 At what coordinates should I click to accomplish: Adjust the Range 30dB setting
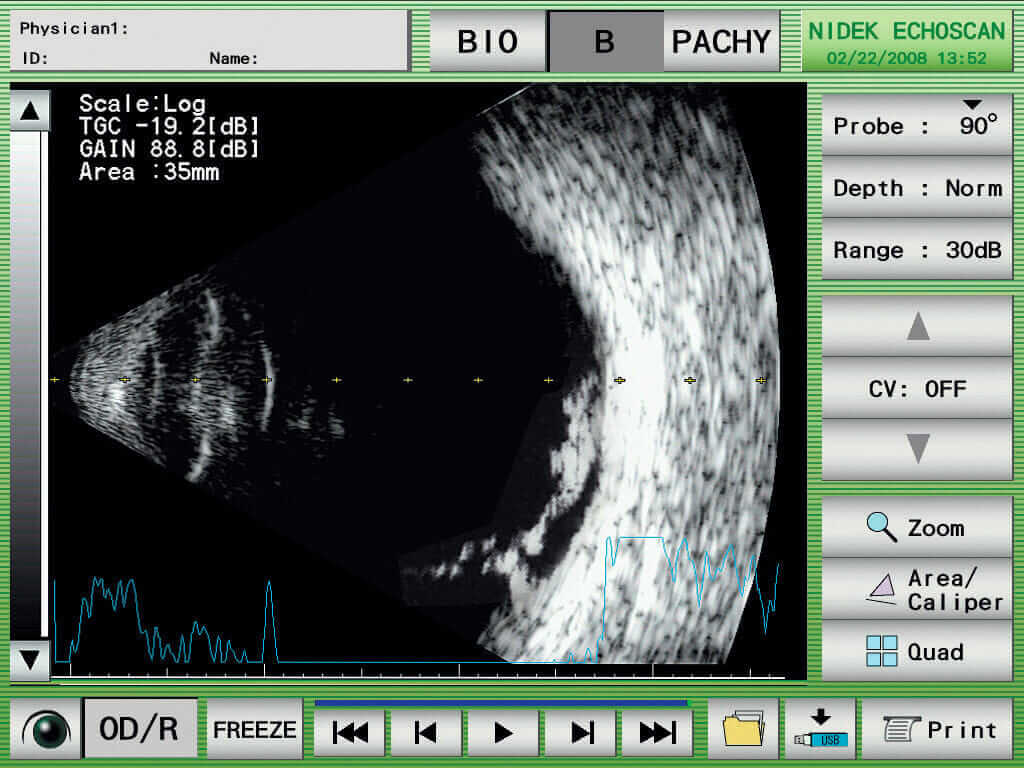917,250
